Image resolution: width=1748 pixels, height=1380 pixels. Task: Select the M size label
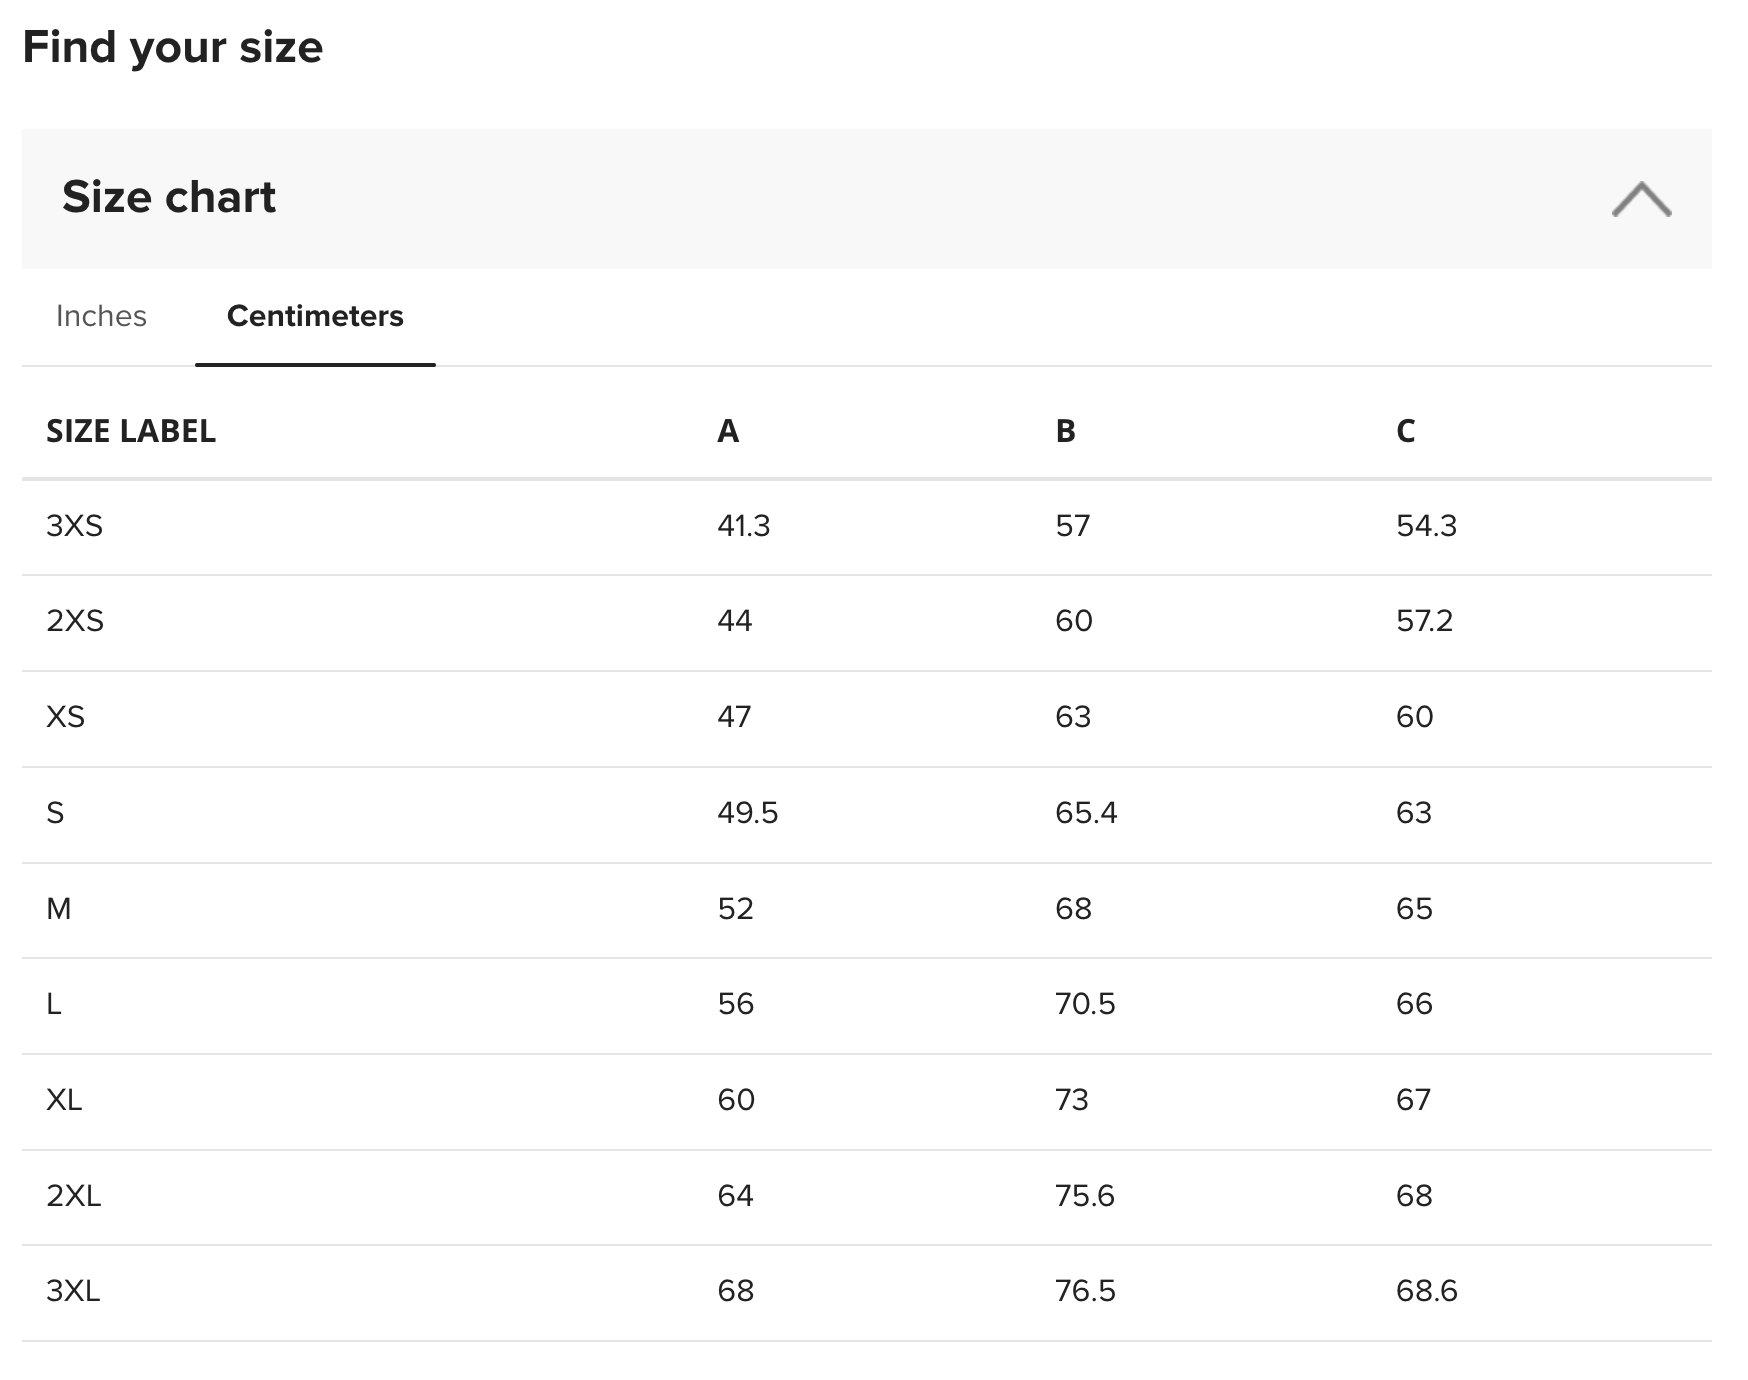point(59,909)
